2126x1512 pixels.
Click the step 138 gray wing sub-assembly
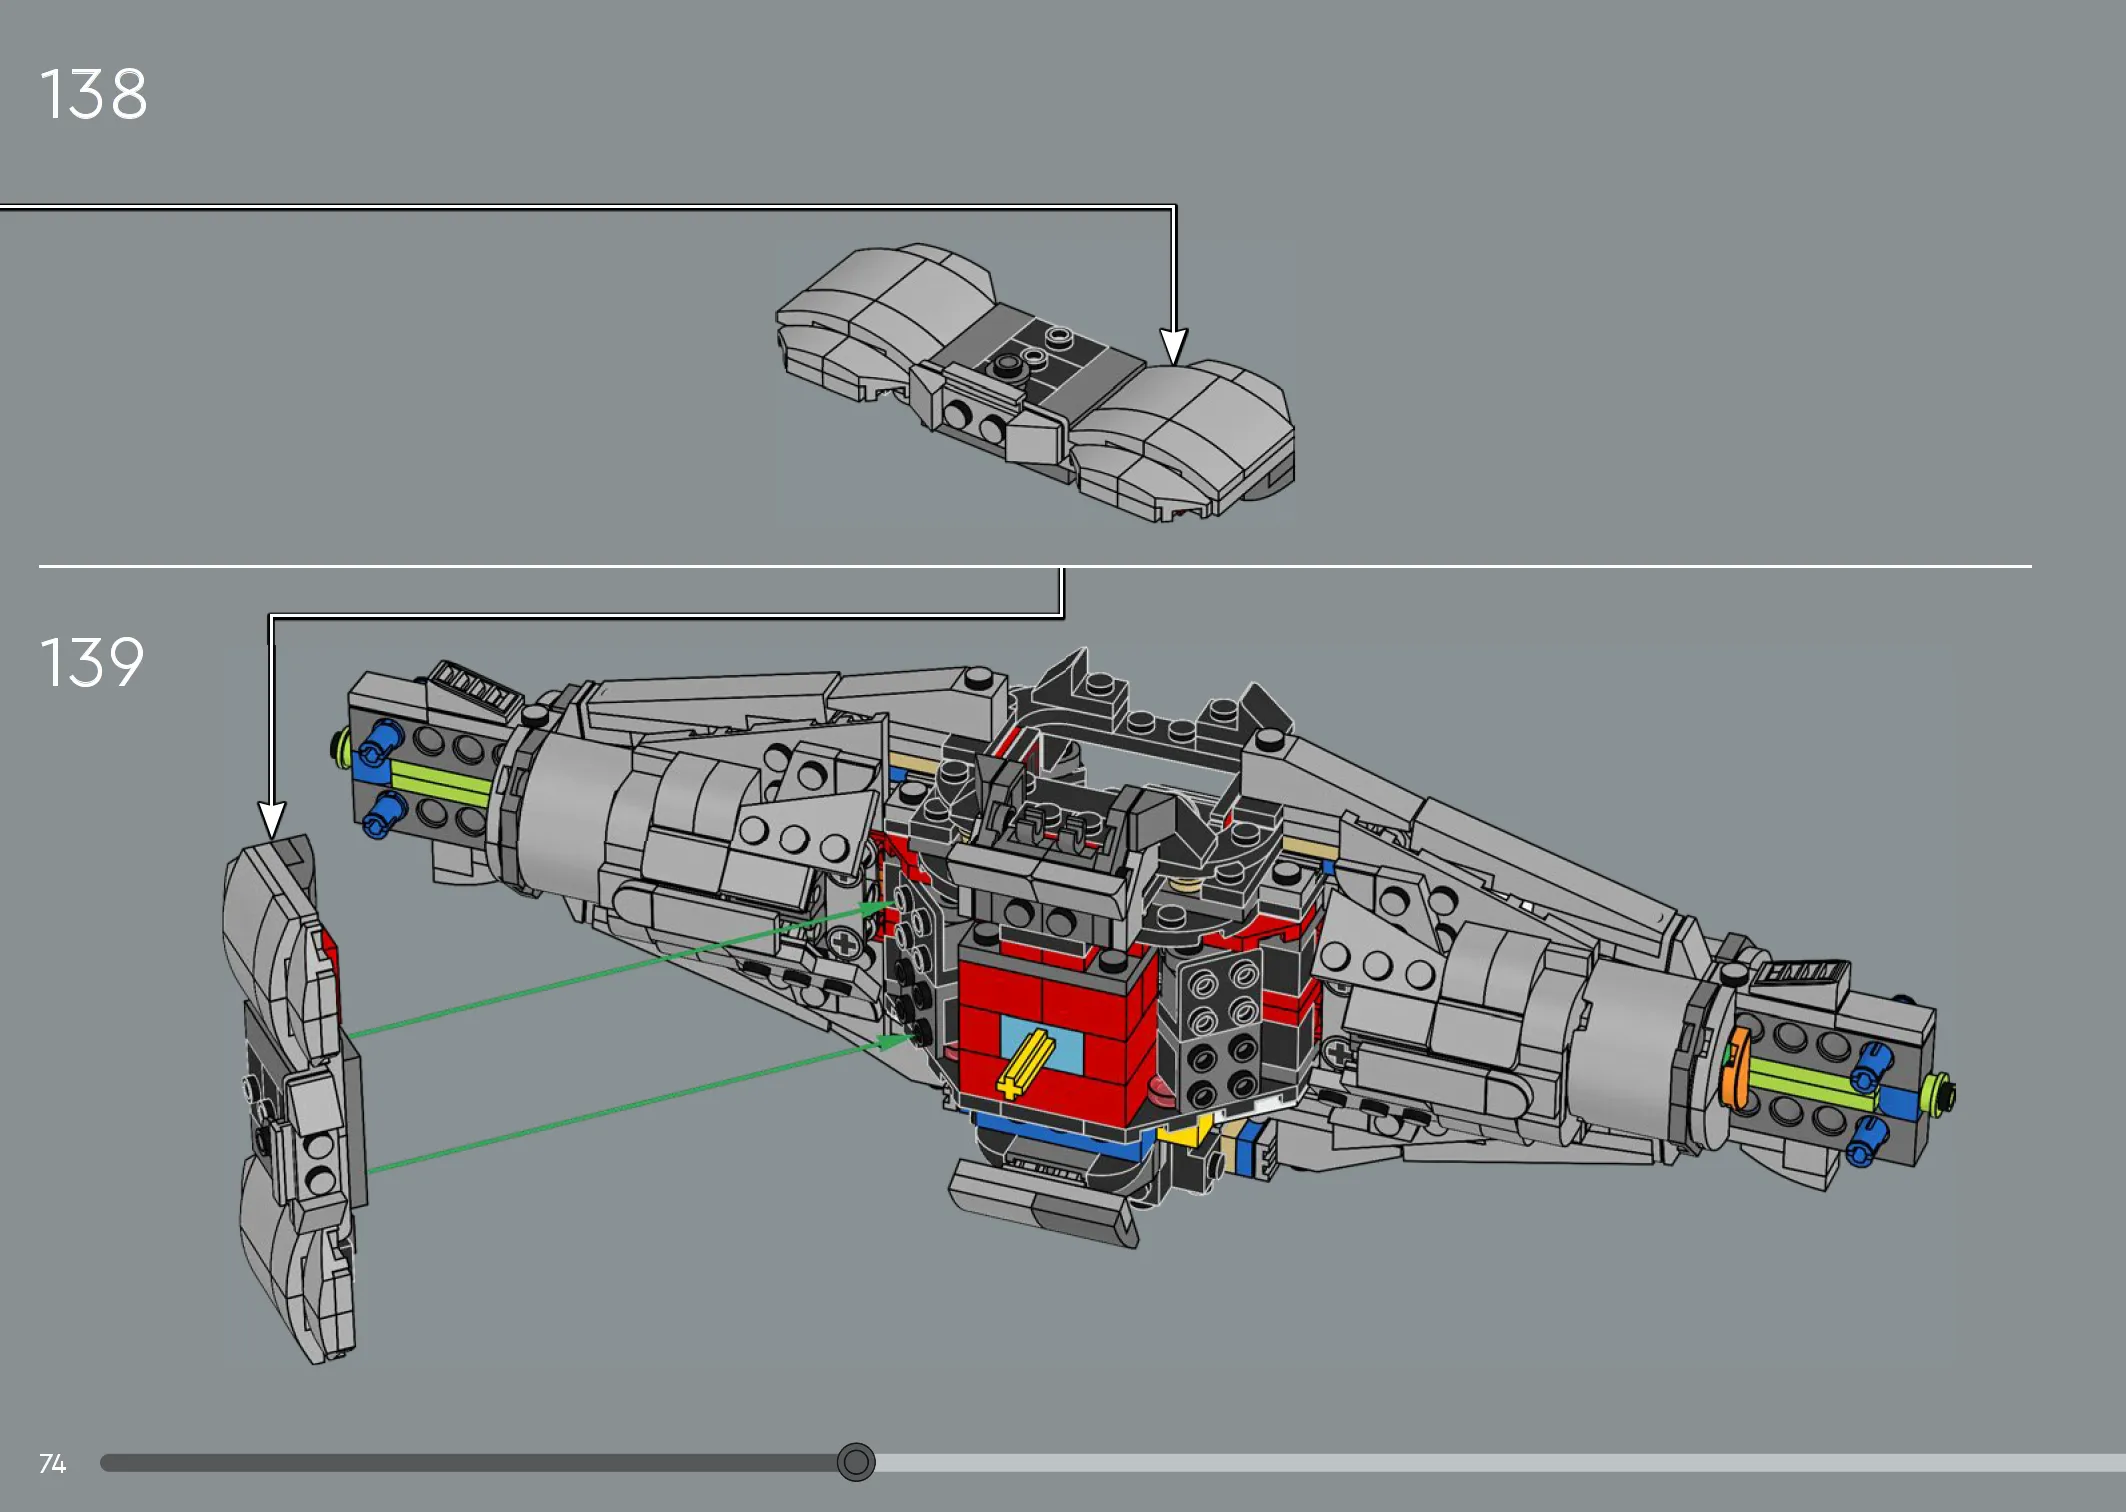click(x=1035, y=382)
